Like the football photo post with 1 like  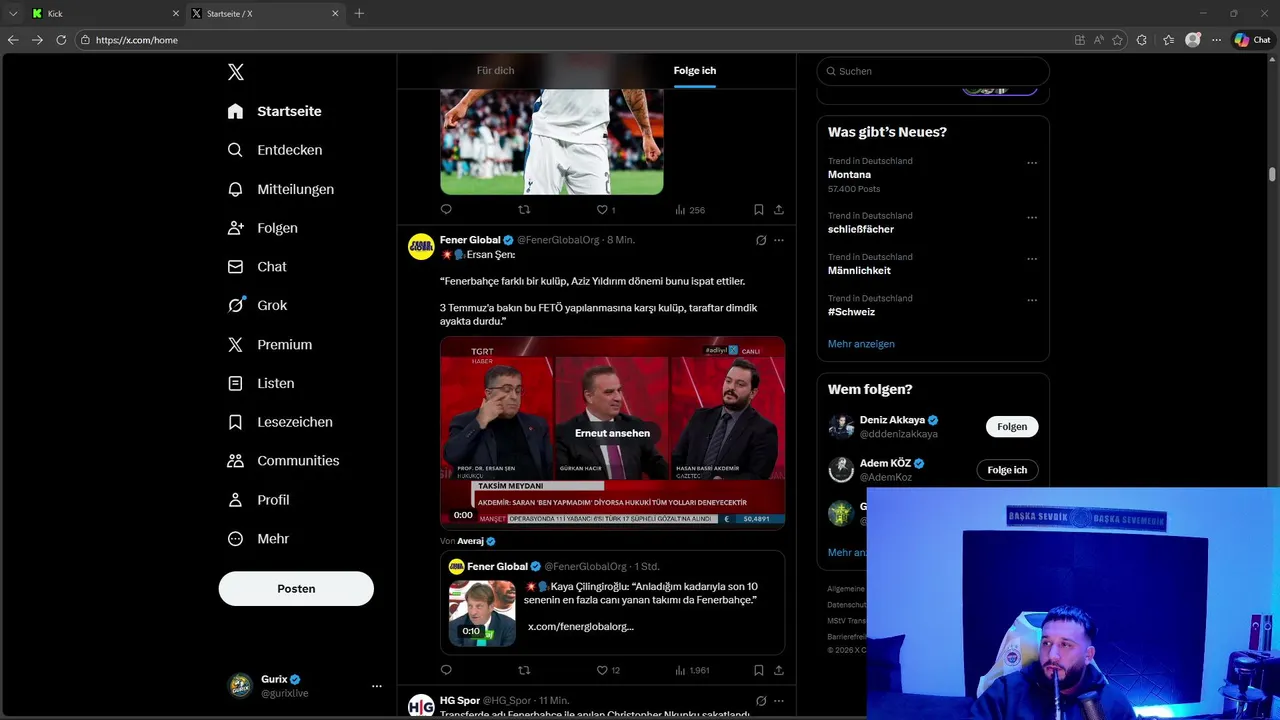pyautogui.click(x=606, y=210)
